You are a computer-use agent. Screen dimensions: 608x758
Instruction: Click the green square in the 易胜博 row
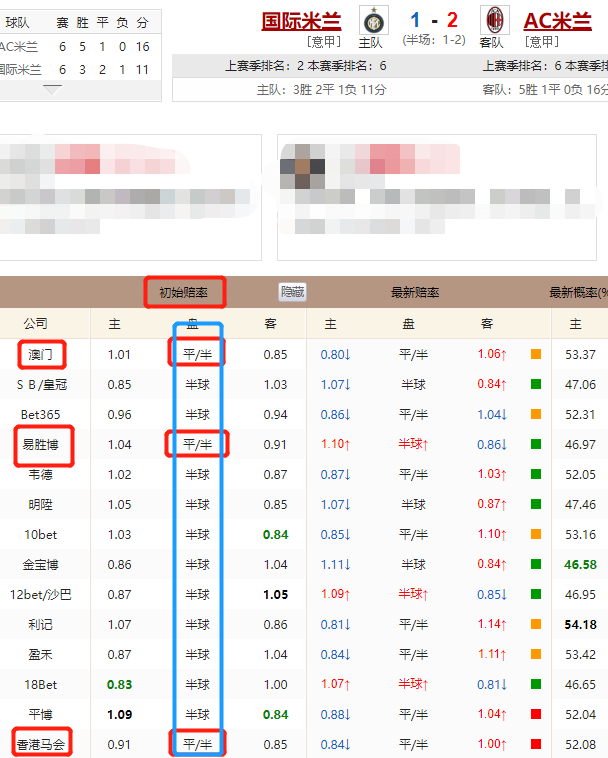tap(535, 444)
